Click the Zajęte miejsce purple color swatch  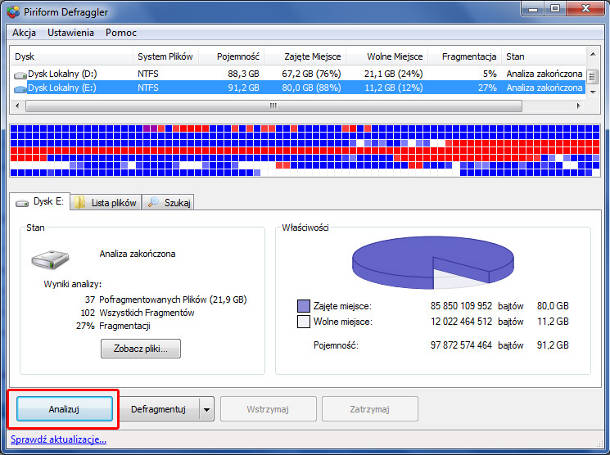[x=303, y=306]
